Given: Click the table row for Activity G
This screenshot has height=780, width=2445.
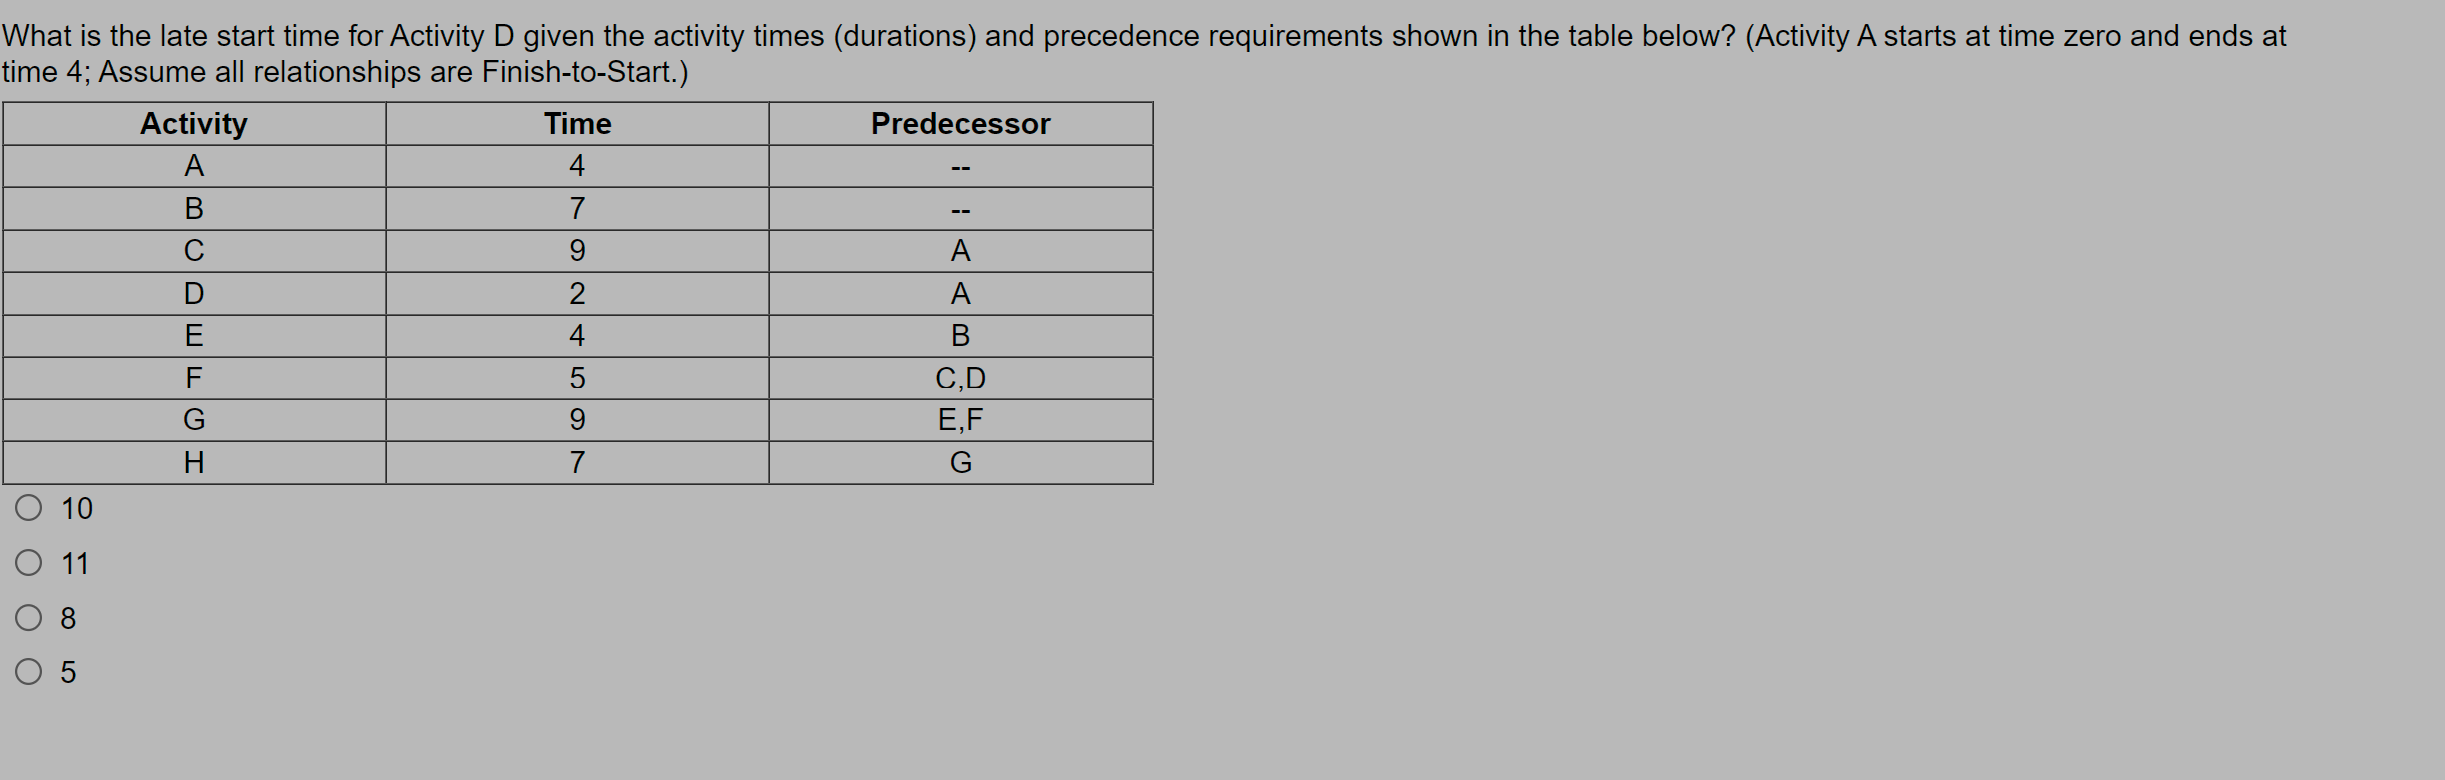Looking at the screenshot, I should click(193, 419).
